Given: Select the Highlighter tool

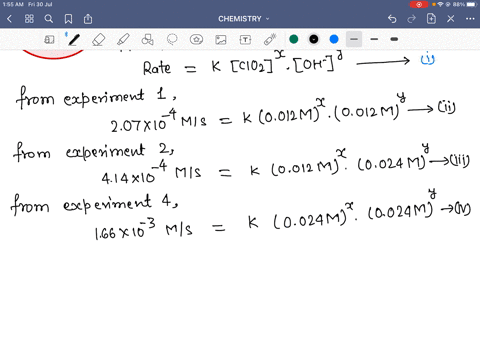Looking at the screenshot, I should click(x=123, y=40).
